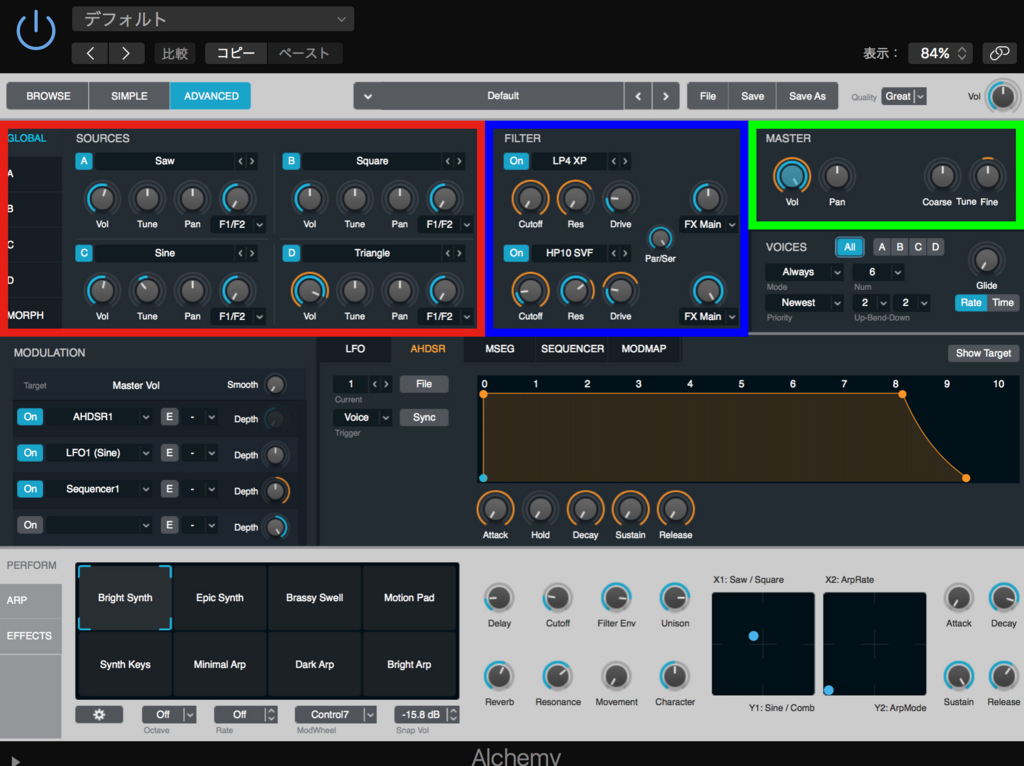Click the Unison perform knob

click(x=675, y=598)
